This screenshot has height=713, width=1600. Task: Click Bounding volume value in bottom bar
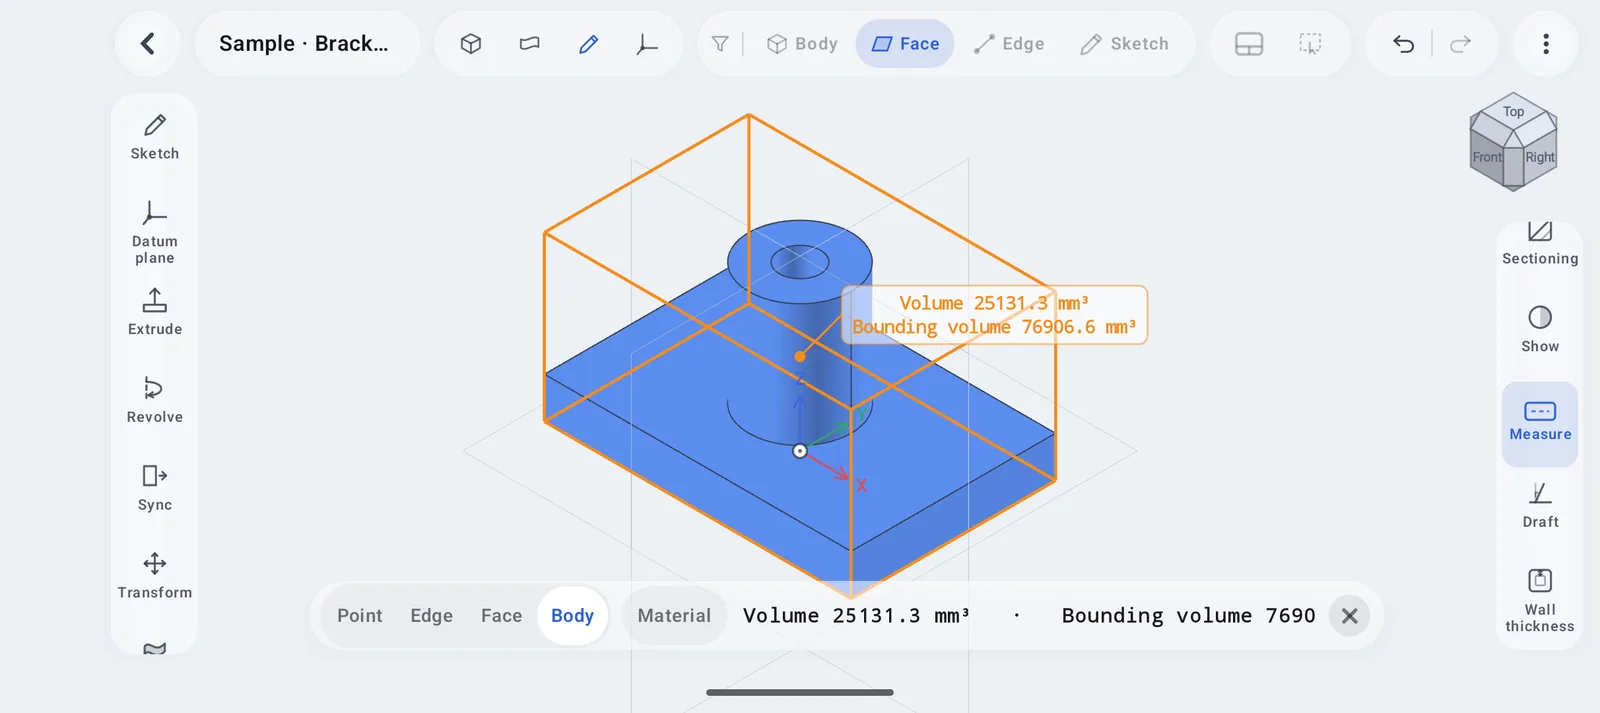[1189, 616]
